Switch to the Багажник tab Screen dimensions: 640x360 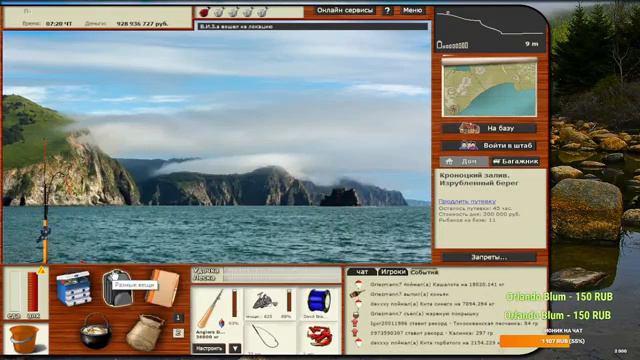point(515,162)
